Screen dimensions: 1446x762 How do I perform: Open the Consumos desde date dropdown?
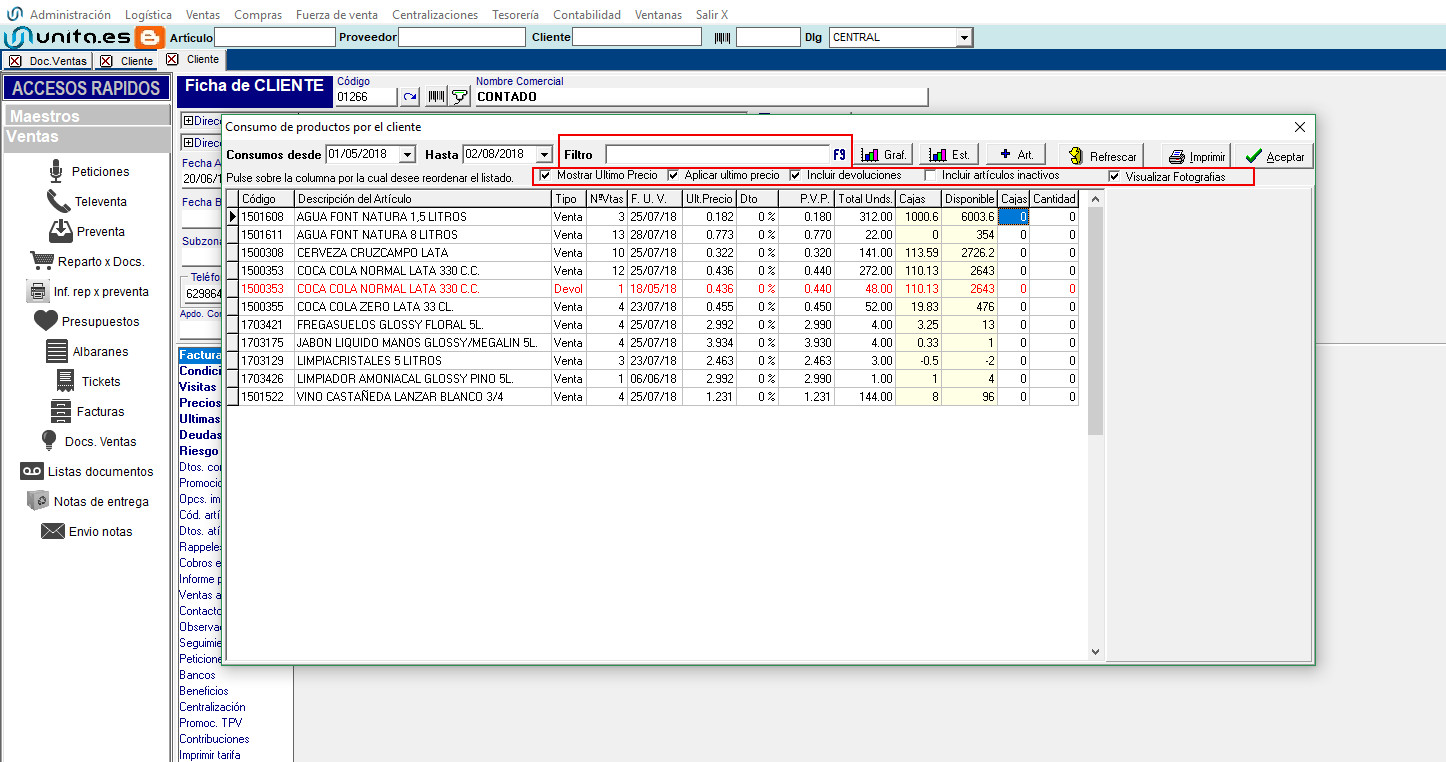[407, 155]
